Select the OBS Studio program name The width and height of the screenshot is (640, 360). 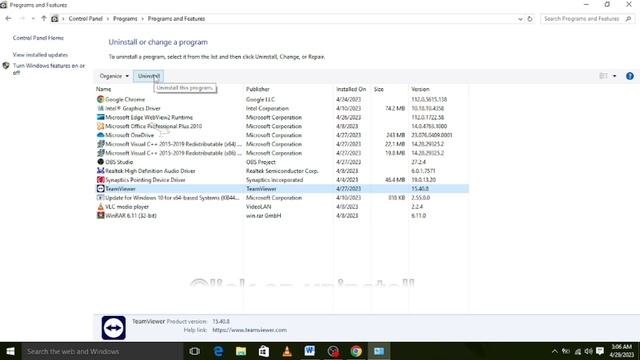119,162
